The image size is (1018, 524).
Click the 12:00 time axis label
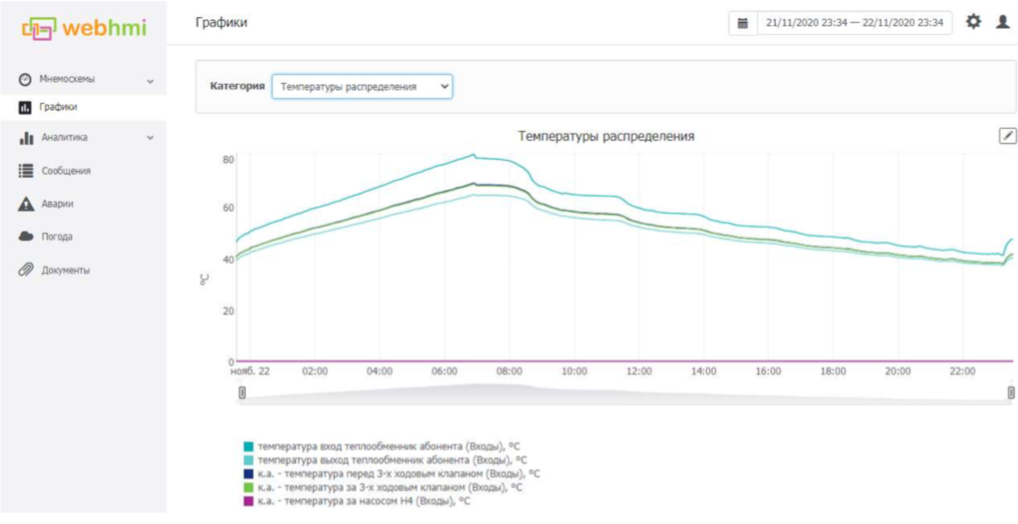(639, 371)
